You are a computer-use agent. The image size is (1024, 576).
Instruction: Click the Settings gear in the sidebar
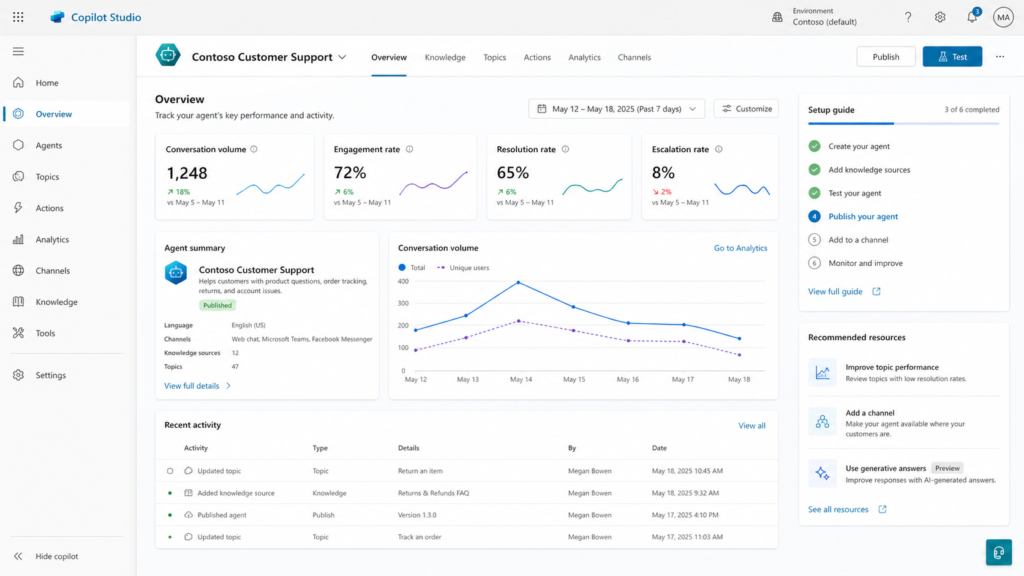tap(18, 375)
